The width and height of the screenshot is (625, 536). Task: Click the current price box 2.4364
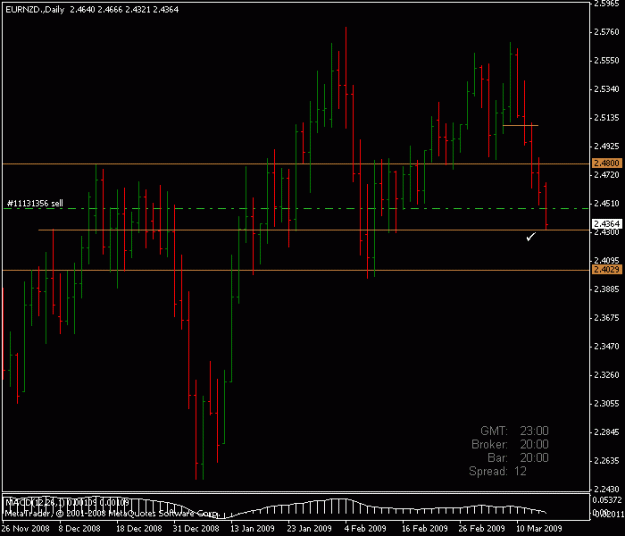607,224
